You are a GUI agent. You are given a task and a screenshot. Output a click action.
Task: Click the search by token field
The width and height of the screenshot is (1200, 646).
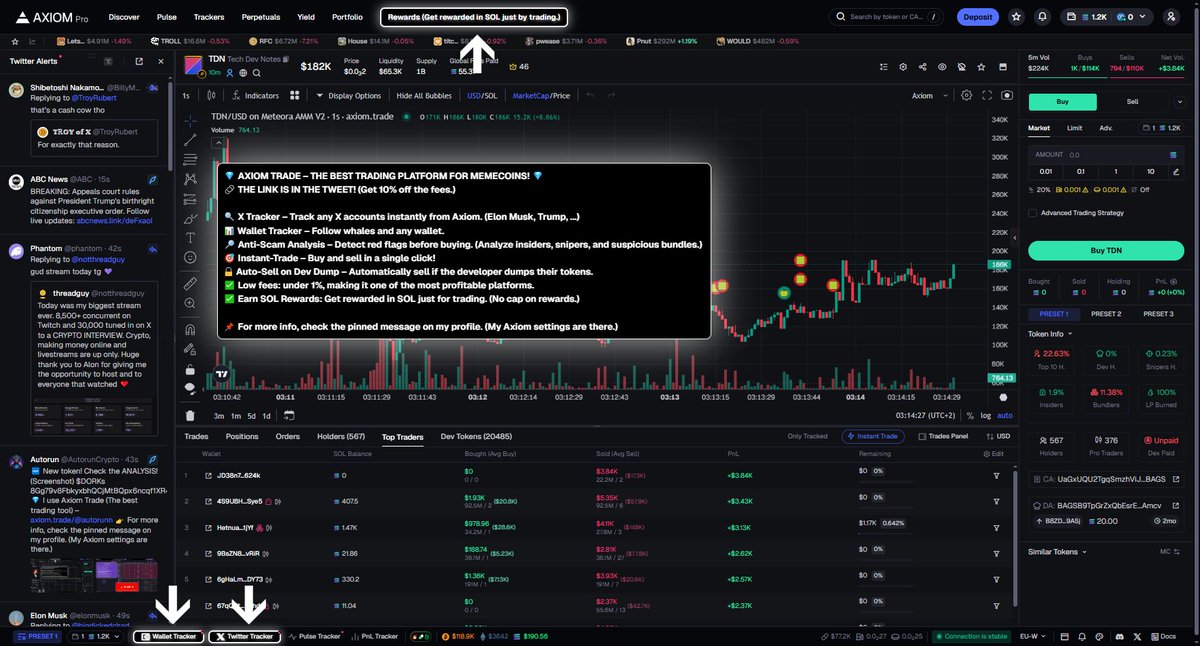(887, 17)
